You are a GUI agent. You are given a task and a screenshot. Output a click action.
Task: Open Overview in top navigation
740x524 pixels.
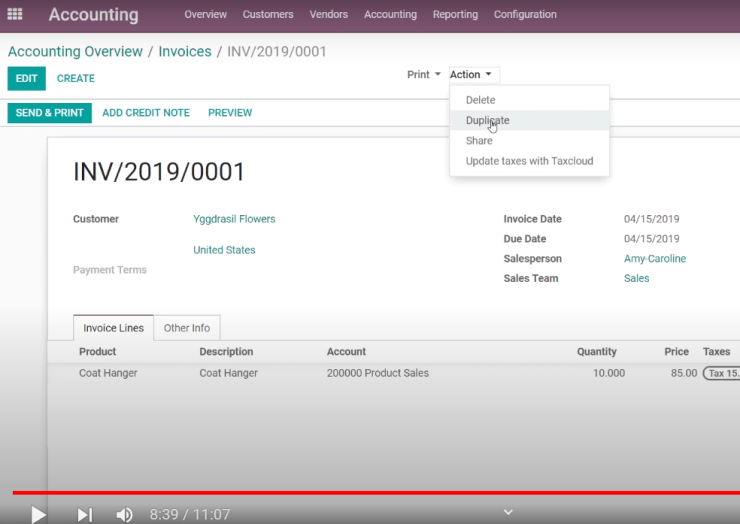pos(205,14)
